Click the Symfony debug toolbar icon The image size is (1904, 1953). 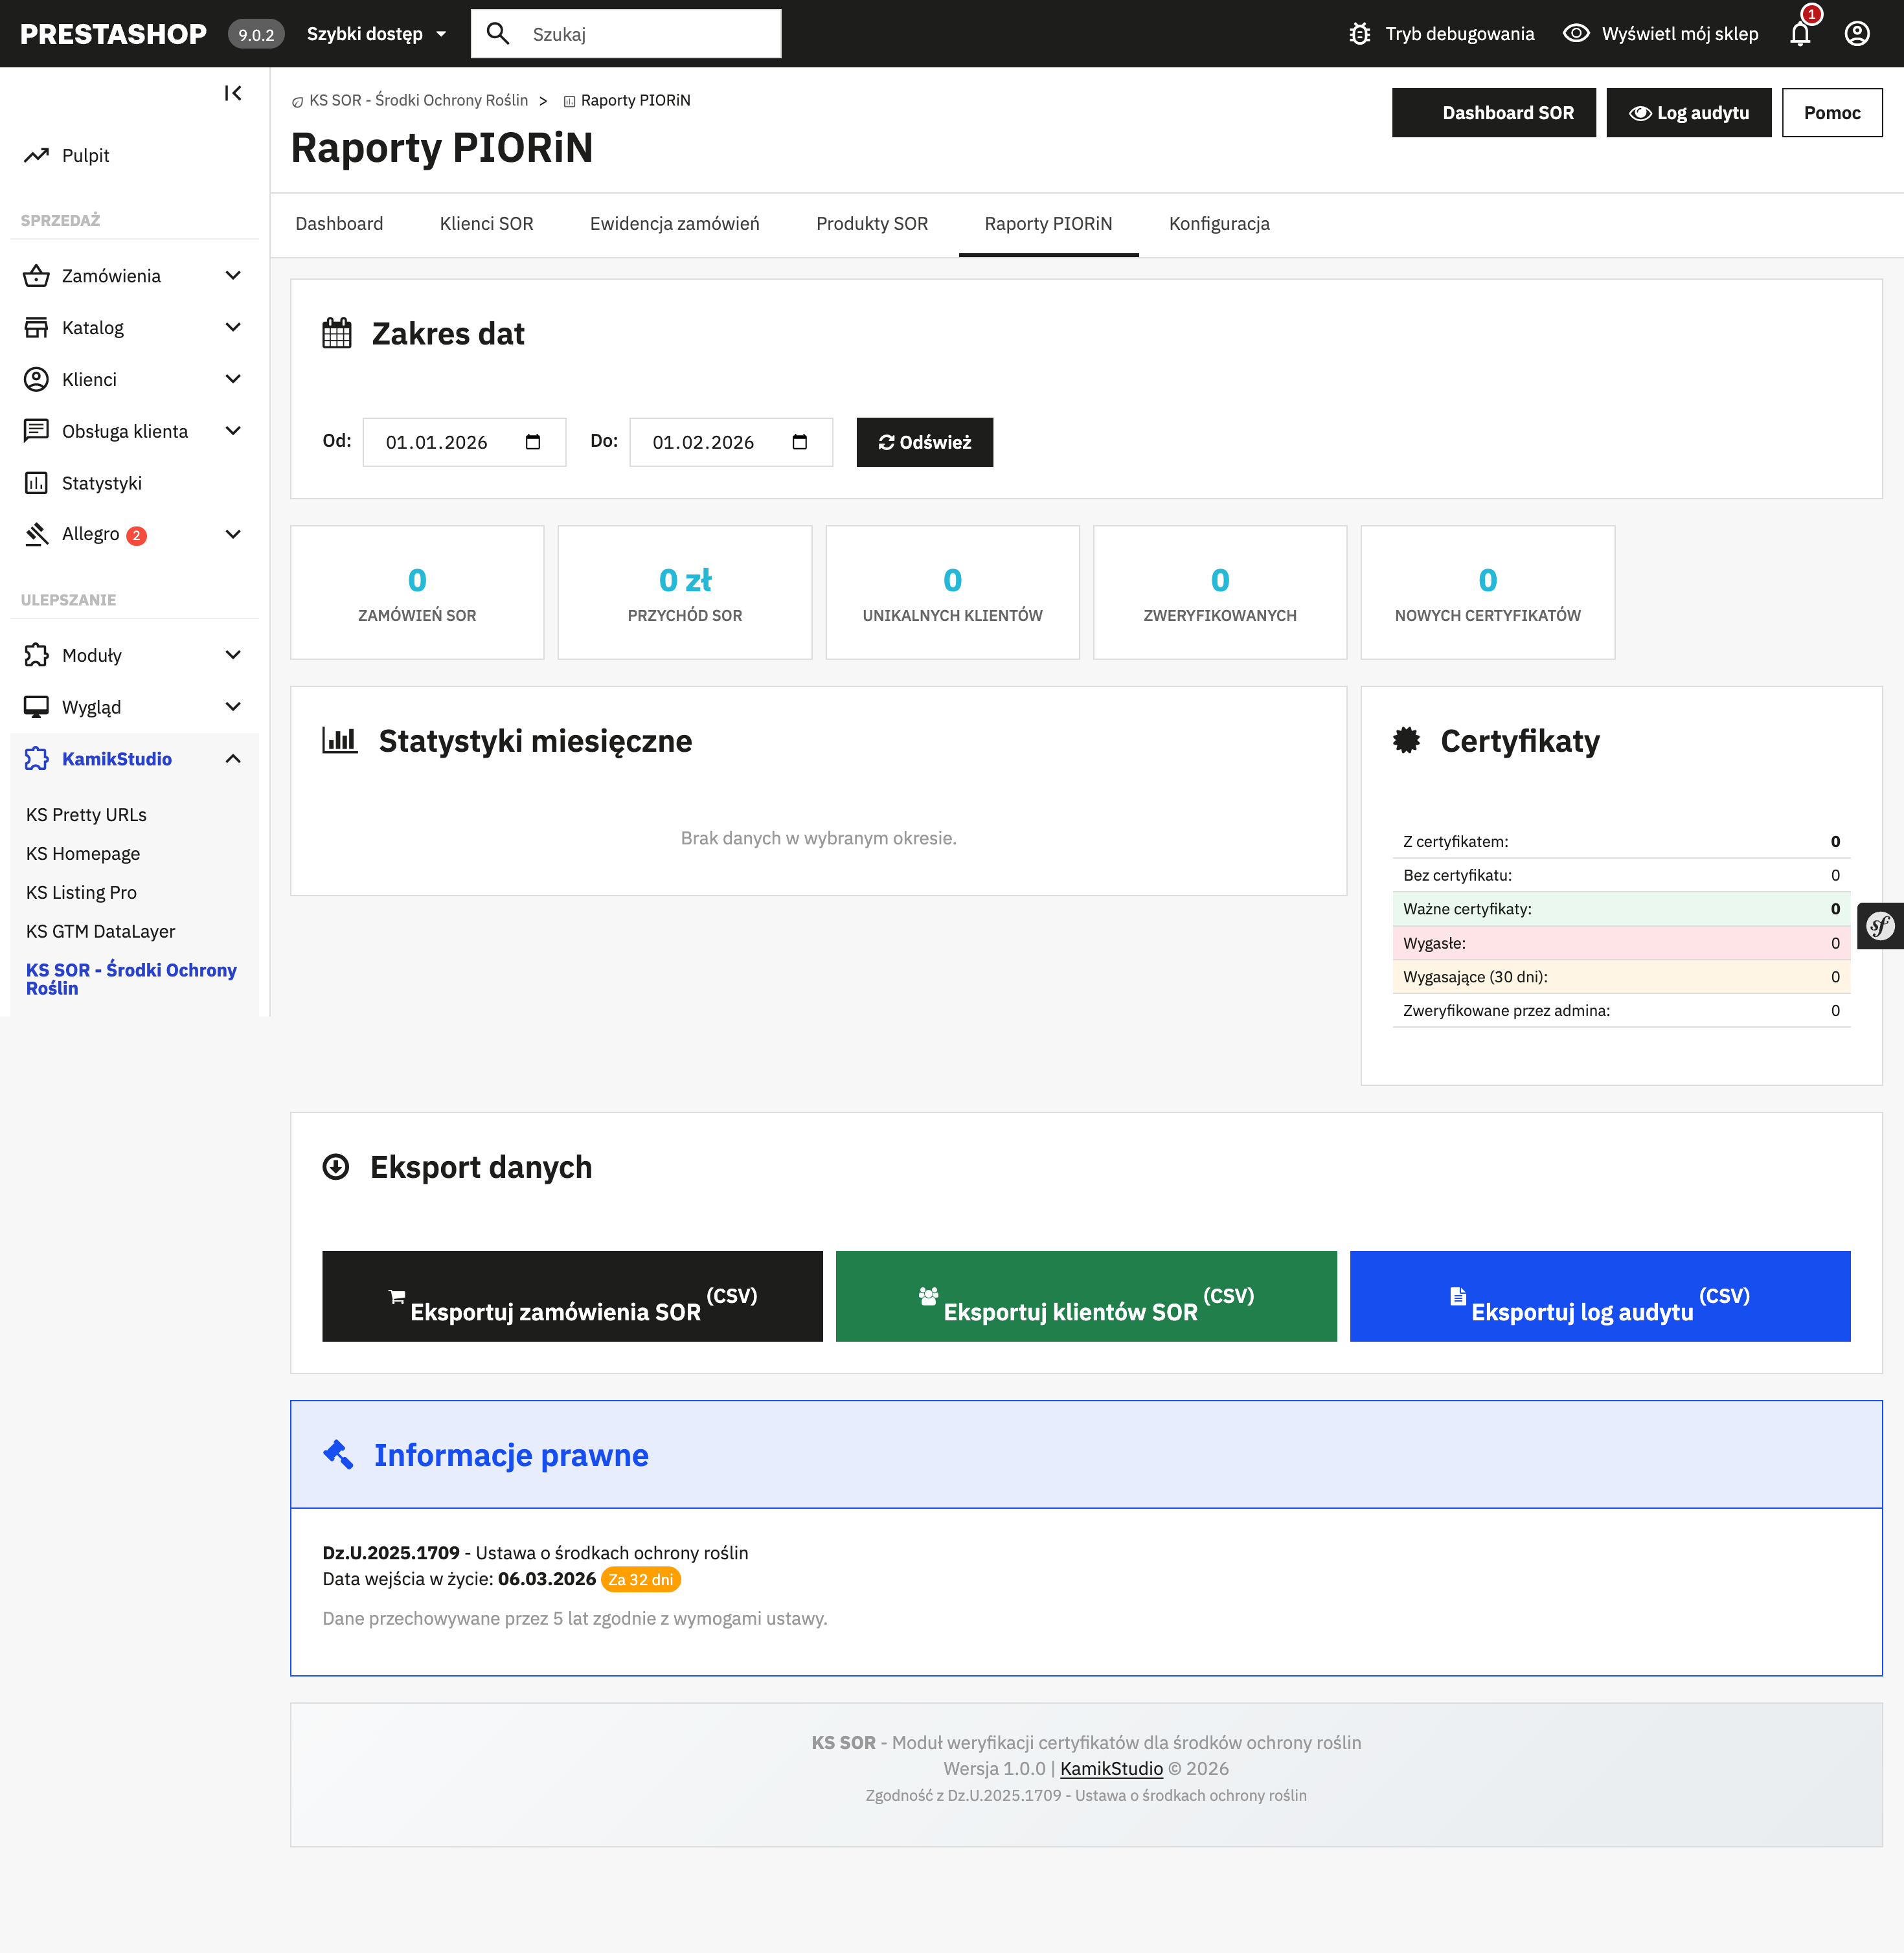[1880, 926]
